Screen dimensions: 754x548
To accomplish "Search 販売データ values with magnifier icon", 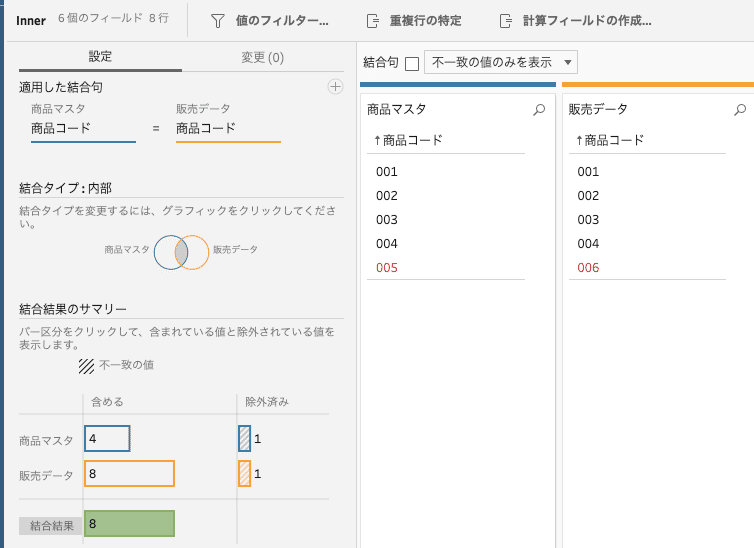I will click(740, 110).
